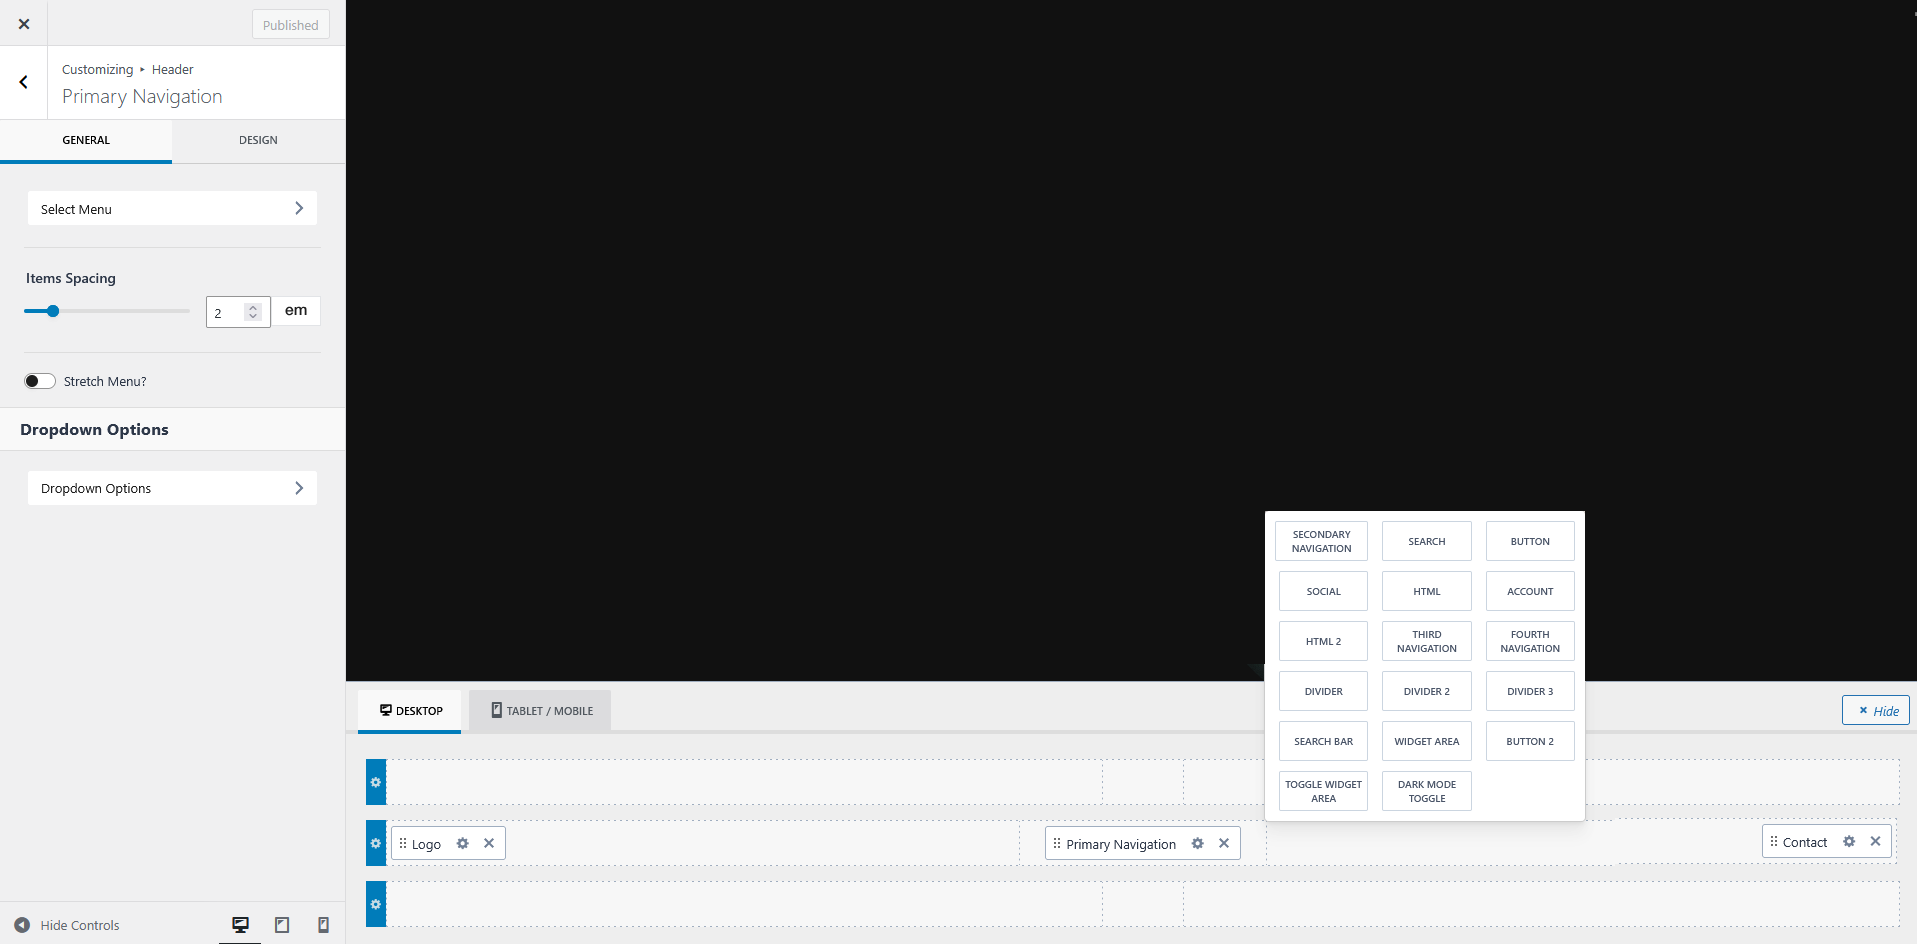Screen dimensions: 1917x944
Task: Click the back arrow to Header panel
Action: [24, 83]
